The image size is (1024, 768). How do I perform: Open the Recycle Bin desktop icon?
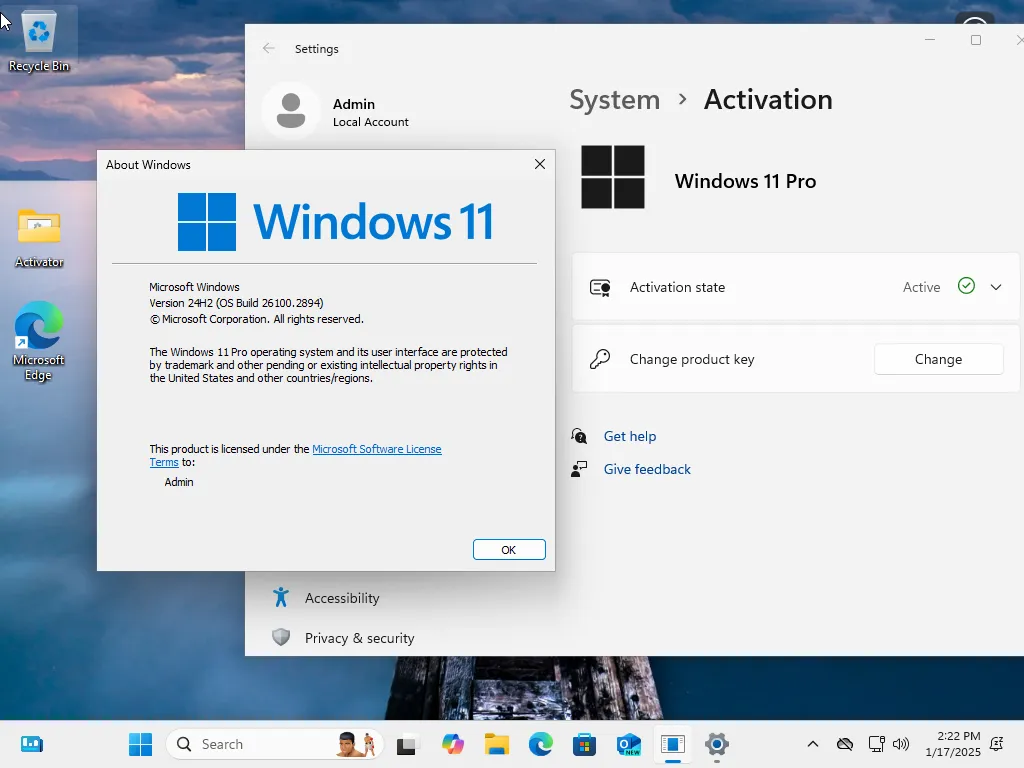39,42
